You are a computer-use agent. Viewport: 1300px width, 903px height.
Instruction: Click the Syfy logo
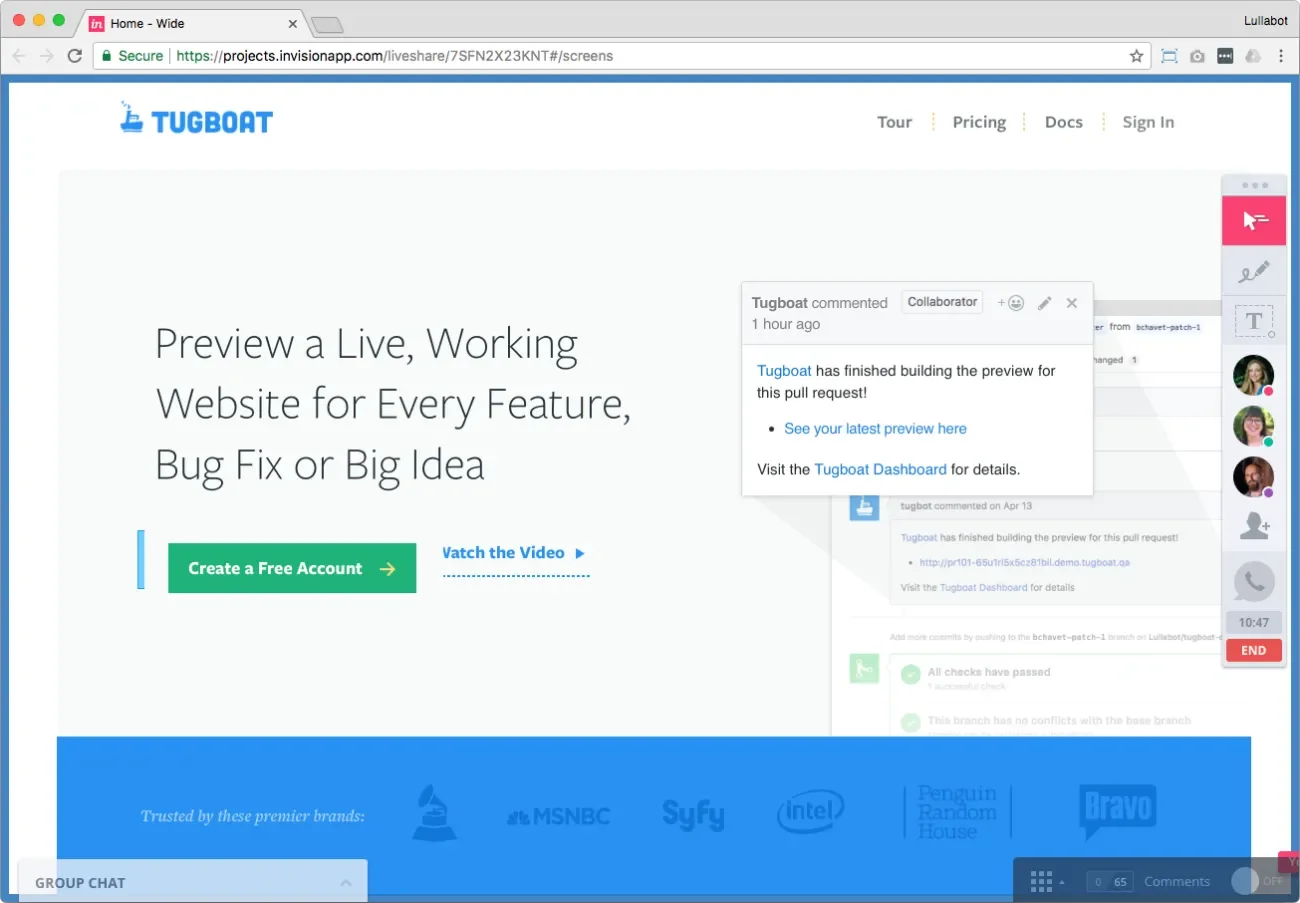pyautogui.click(x=693, y=815)
